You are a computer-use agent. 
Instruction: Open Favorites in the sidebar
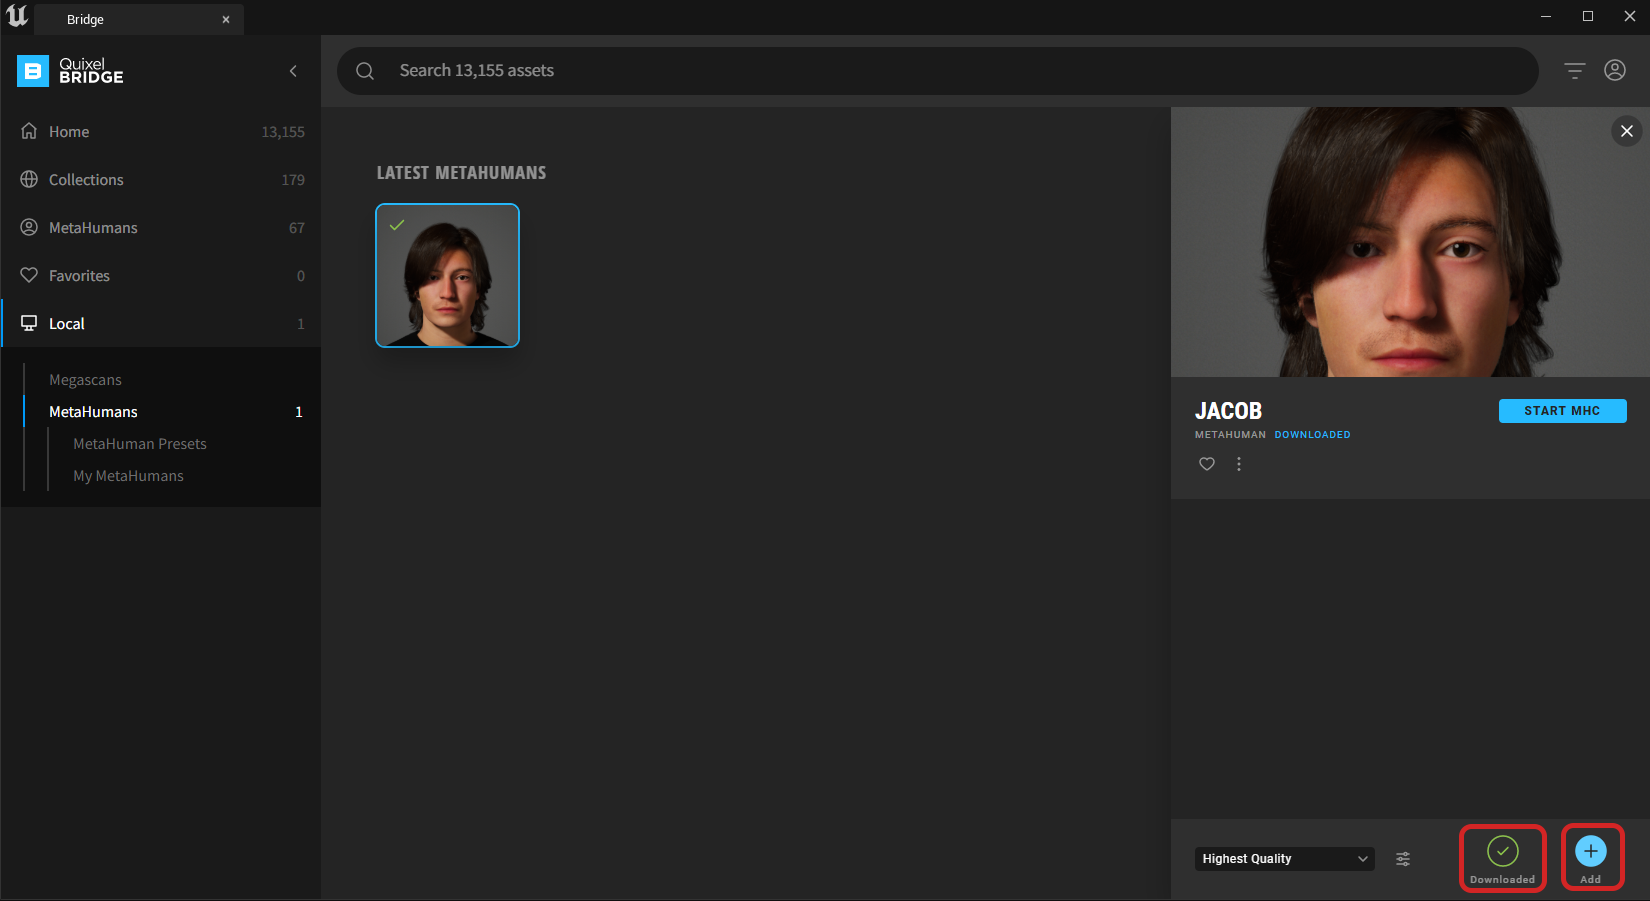[79, 276]
